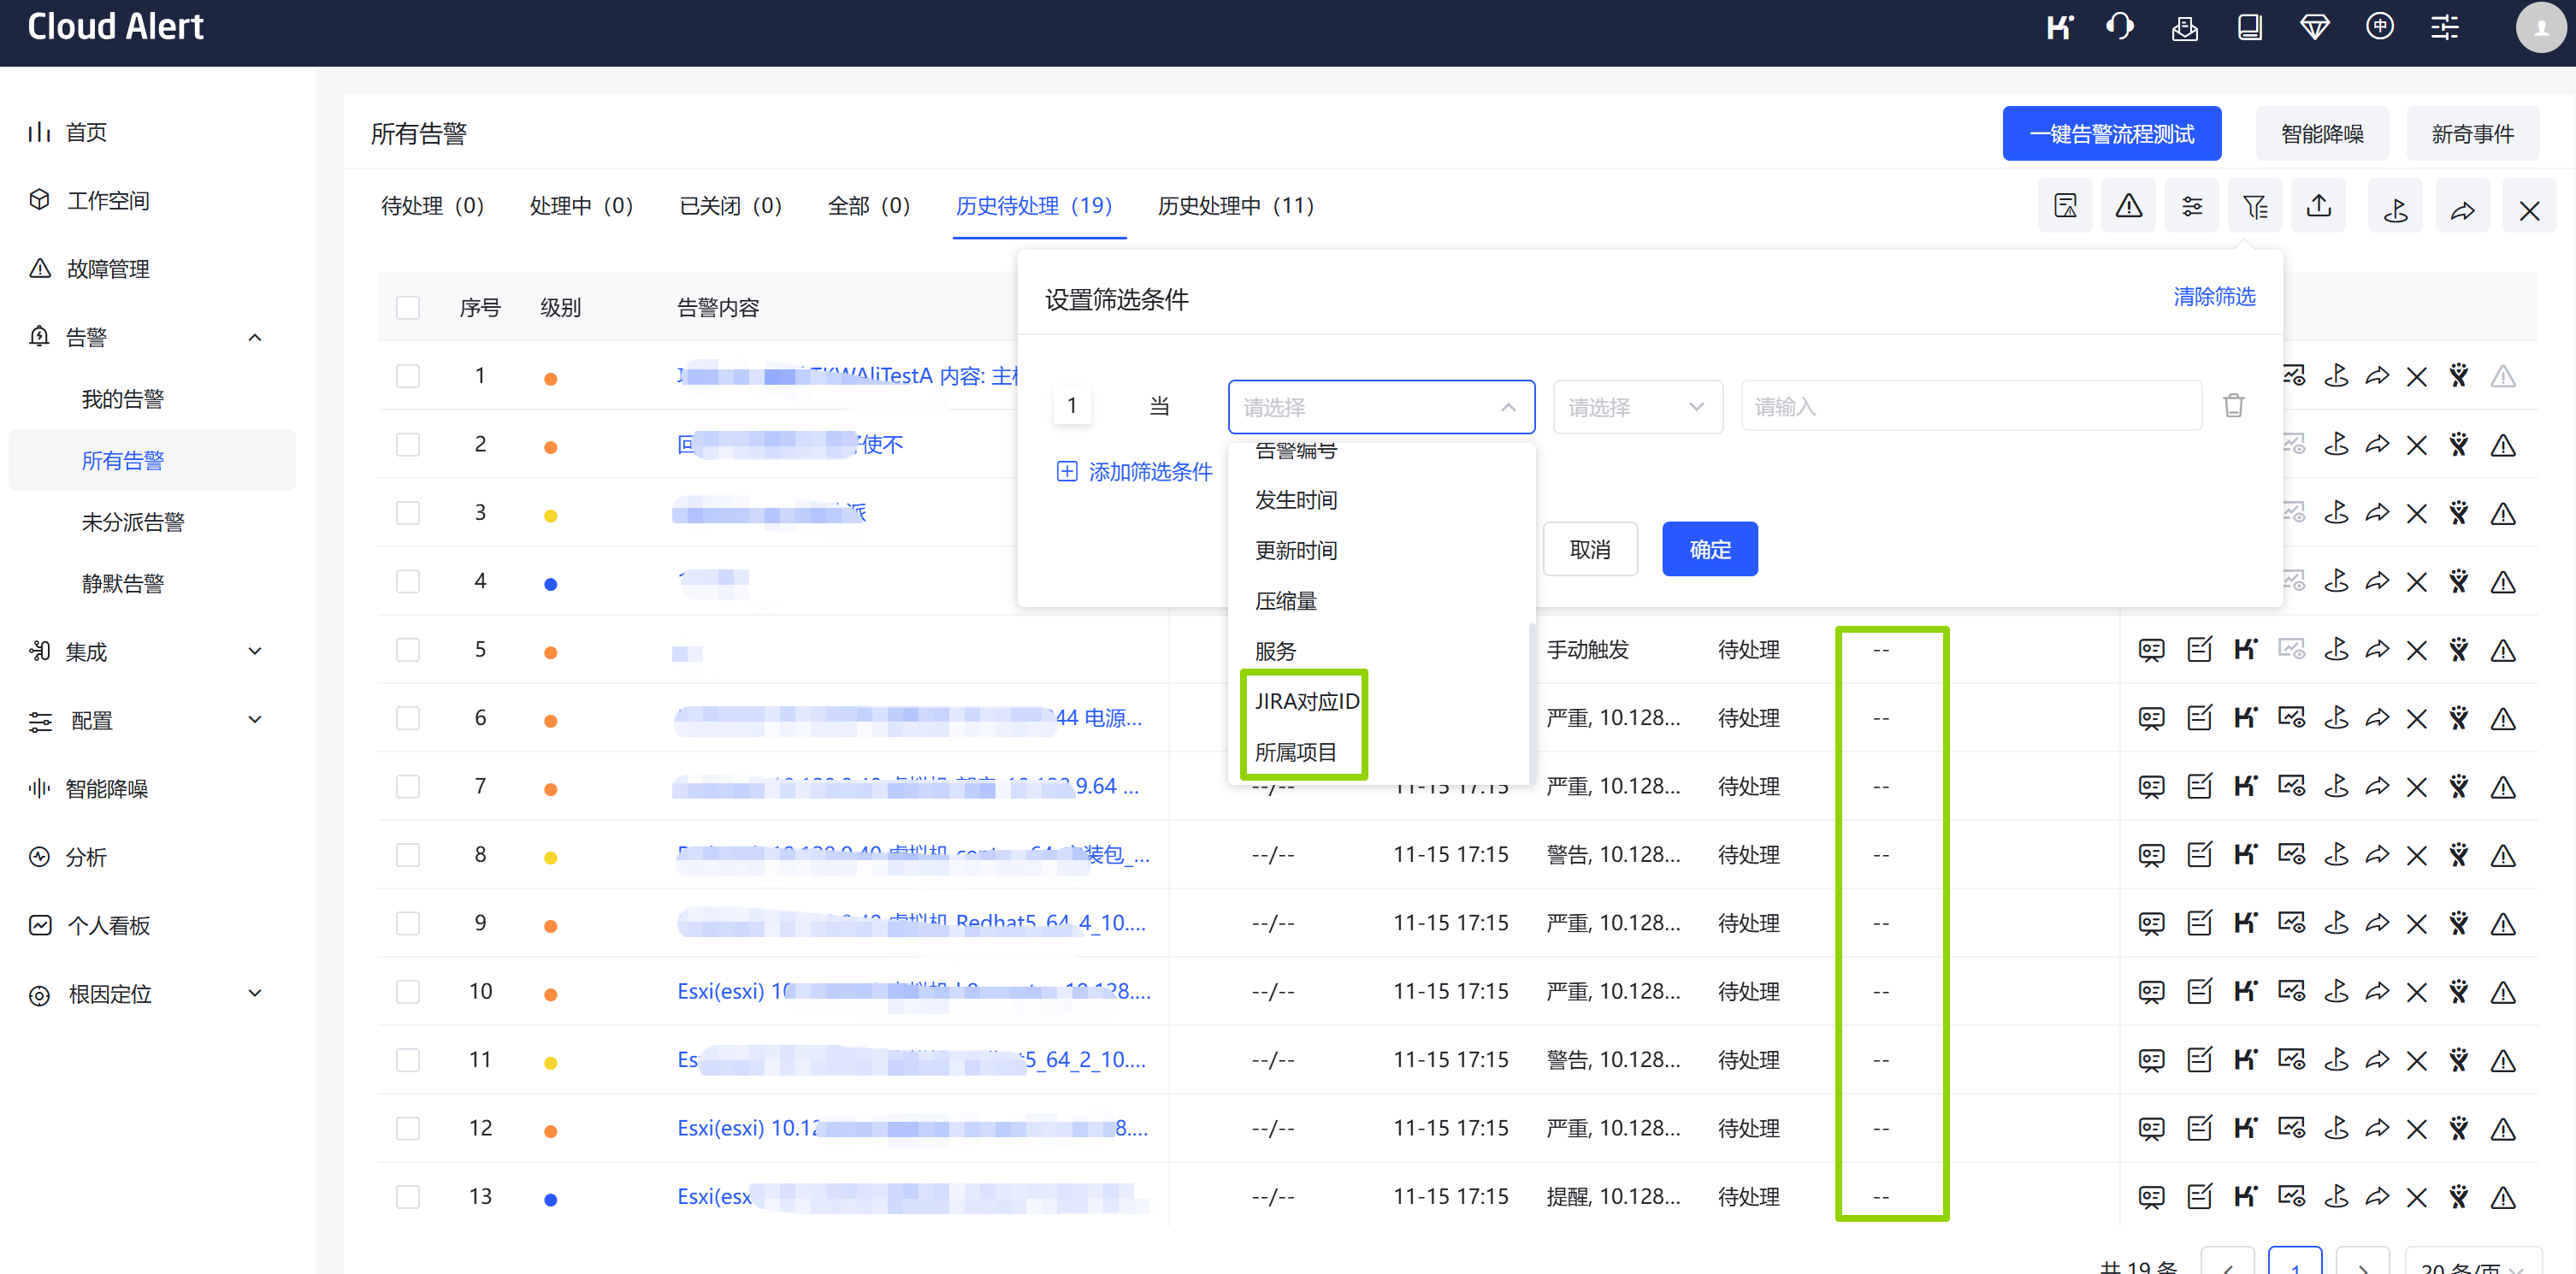
Task: Click the export upload icon in toolbar
Action: [2318, 207]
